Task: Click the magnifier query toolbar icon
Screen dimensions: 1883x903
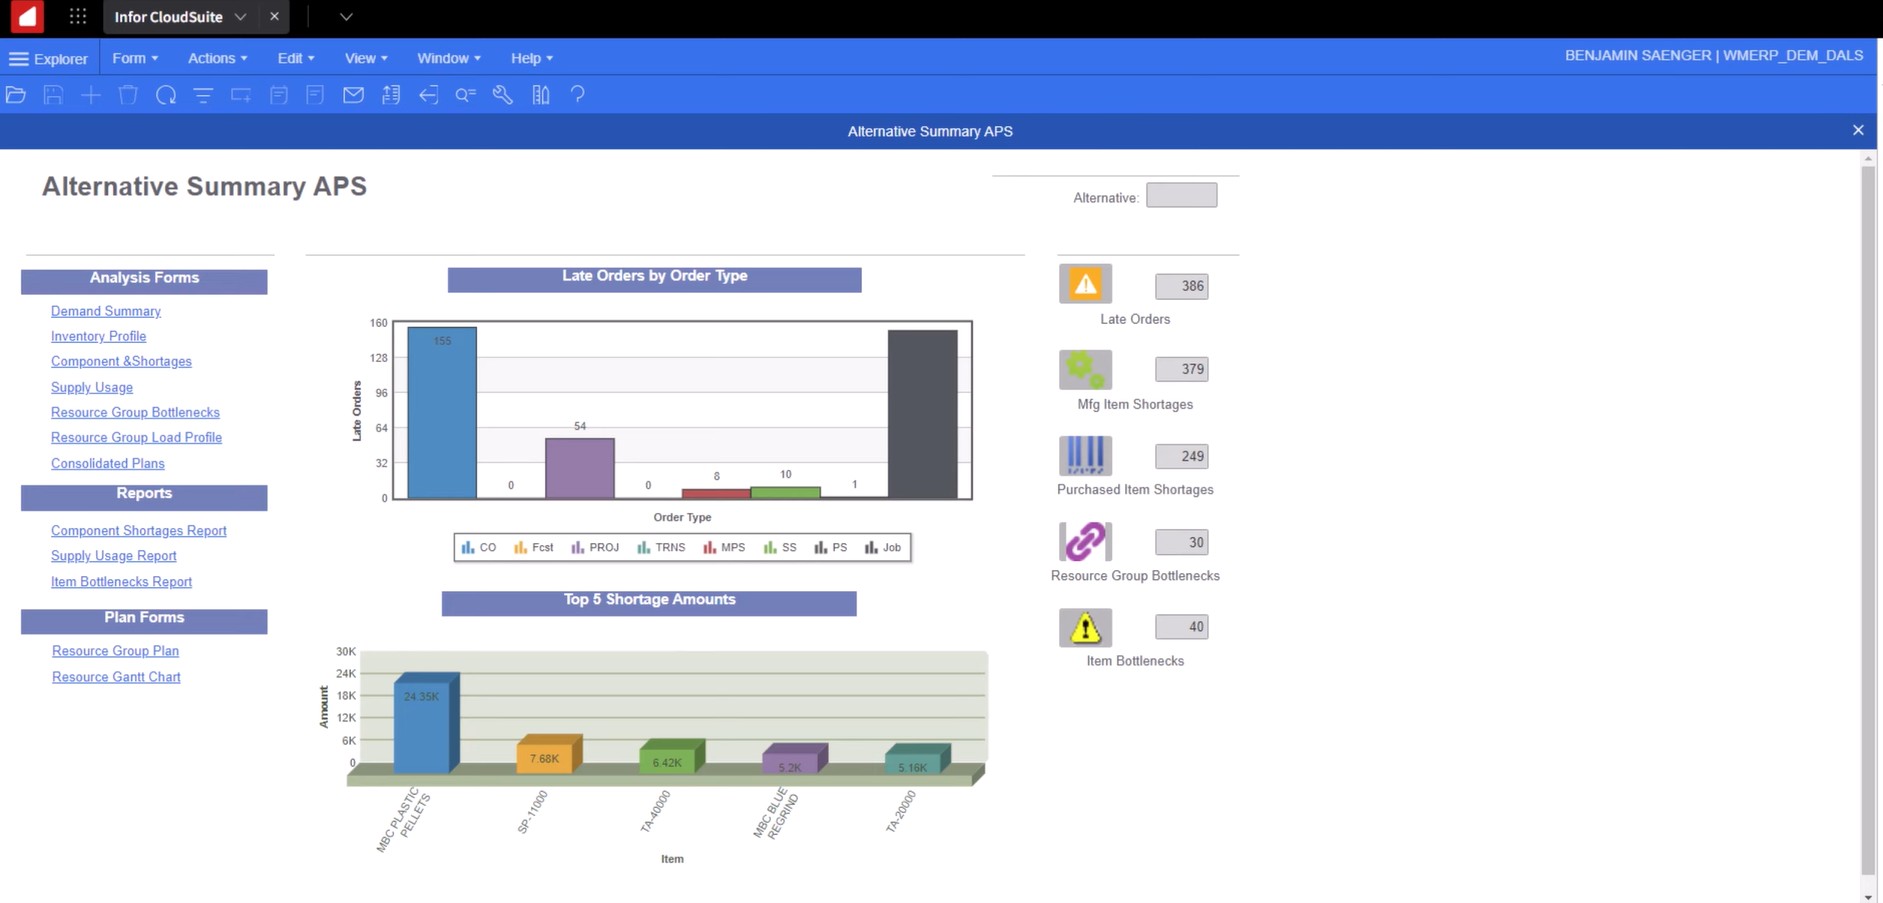Action: pyautogui.click(x=465, y=95)
